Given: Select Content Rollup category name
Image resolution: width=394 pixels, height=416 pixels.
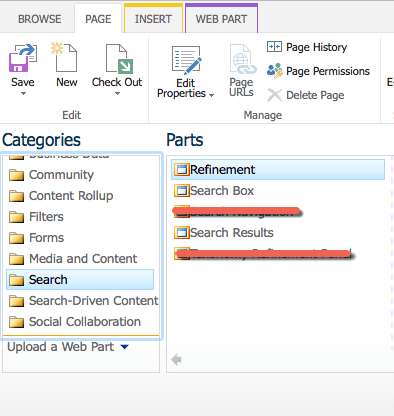Looking at the screenshot, I should tap(71, 196).
